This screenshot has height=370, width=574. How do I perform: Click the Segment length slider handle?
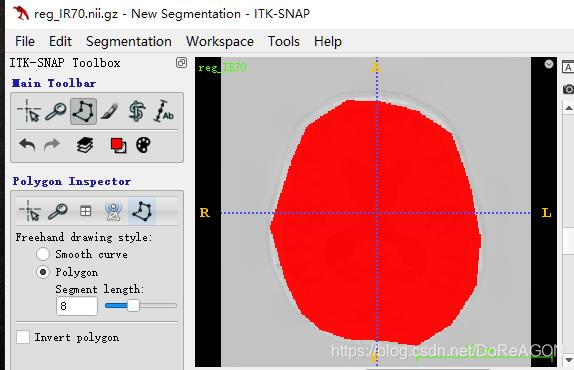pos(133,305)
